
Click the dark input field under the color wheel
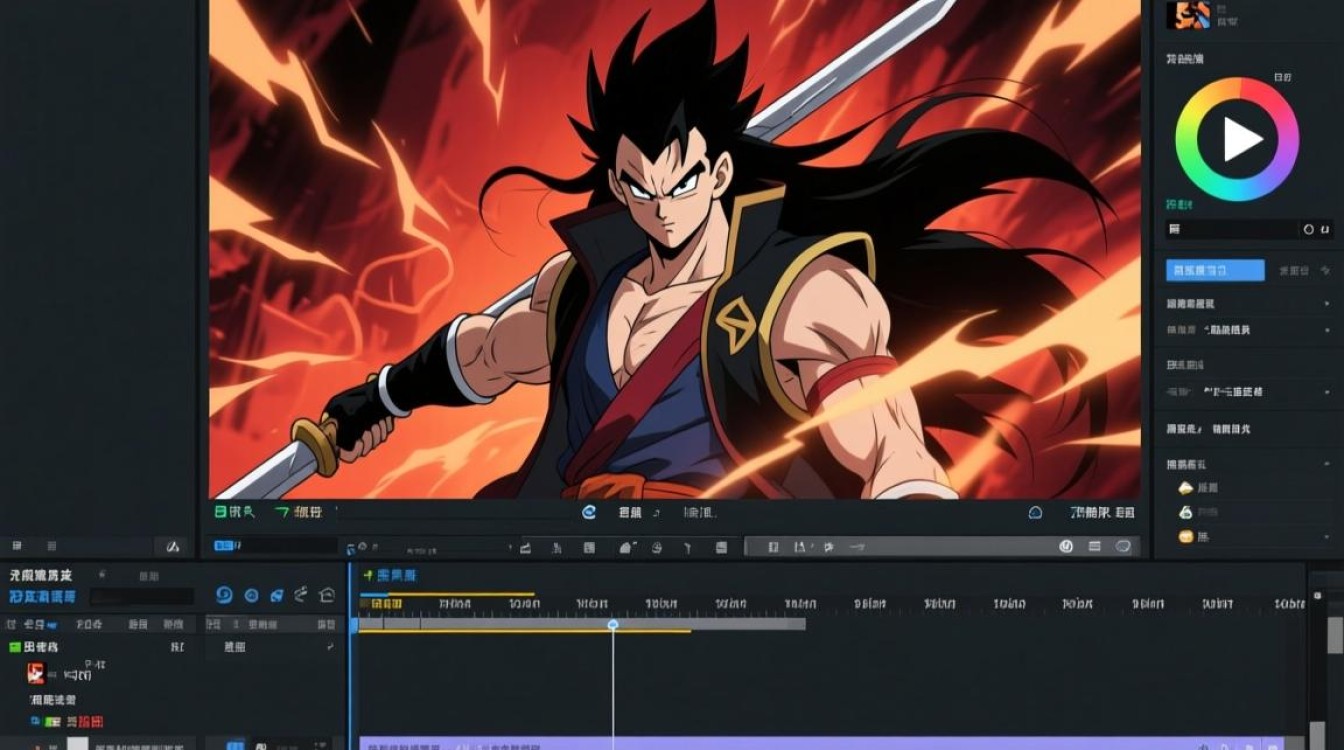pos(1247,229)
